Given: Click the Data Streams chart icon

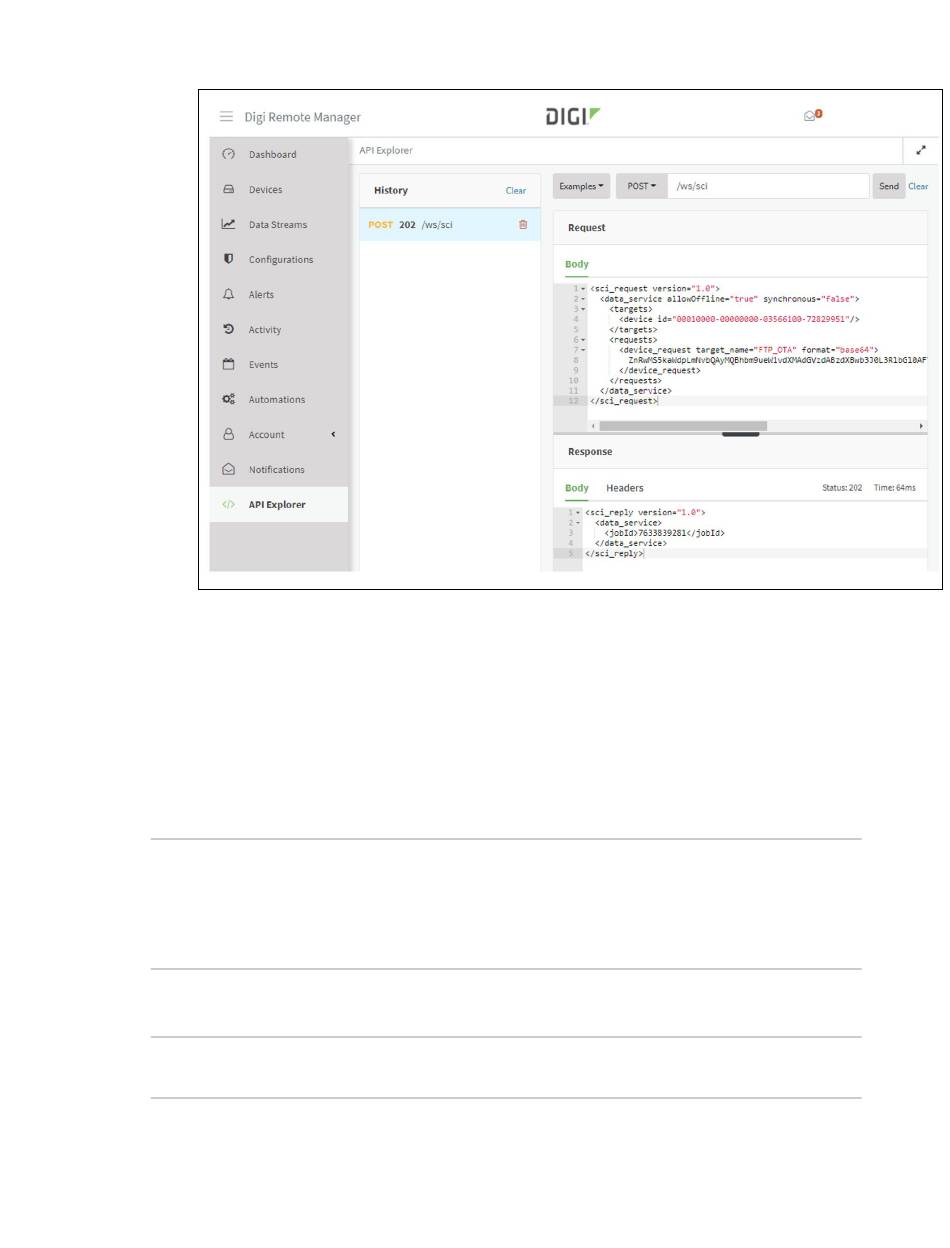Looking at the screenshot, I should coord(228,224).
